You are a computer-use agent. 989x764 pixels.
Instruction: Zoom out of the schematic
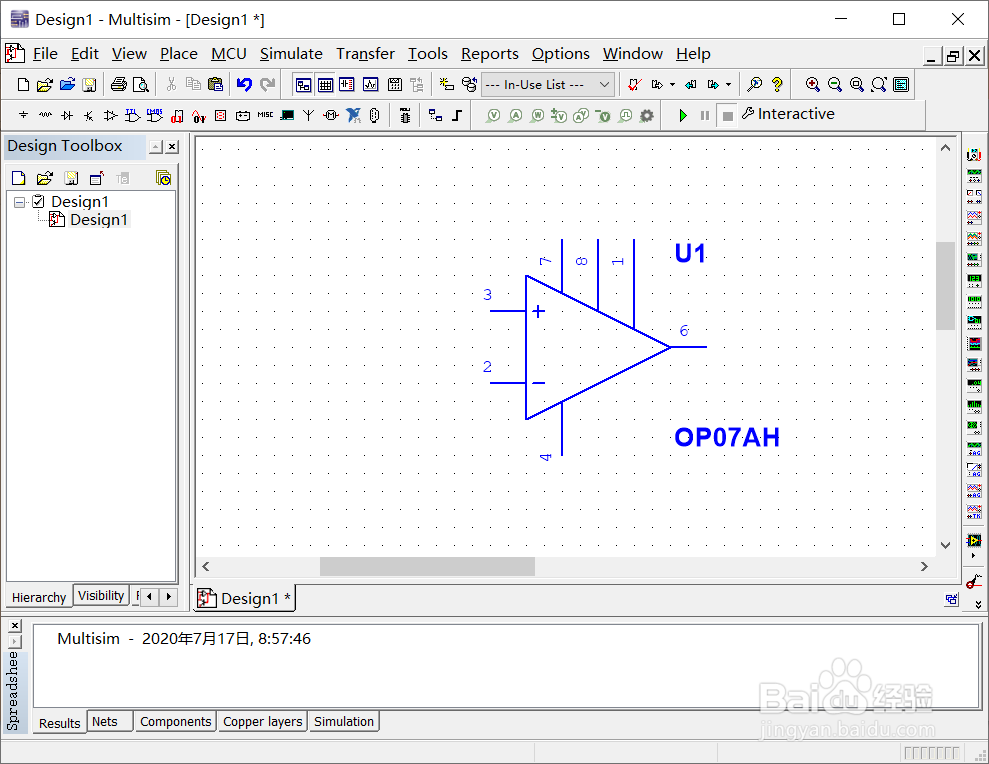834,85
